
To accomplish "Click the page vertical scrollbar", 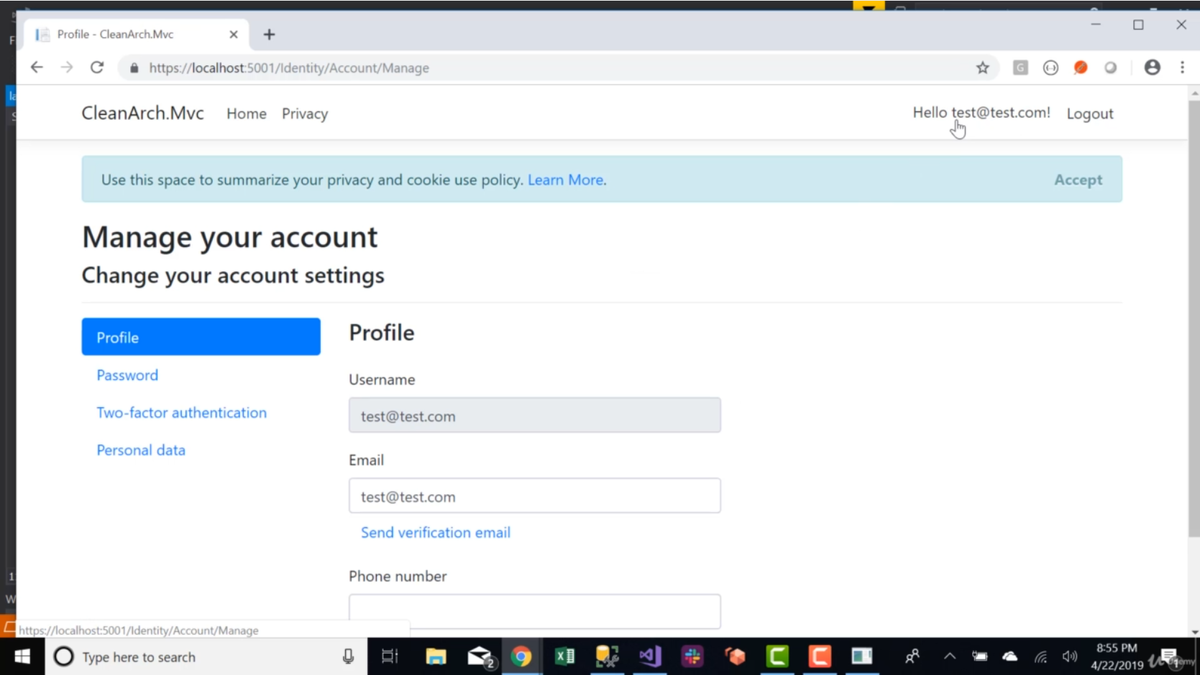I will click(x=1194, y=320).
